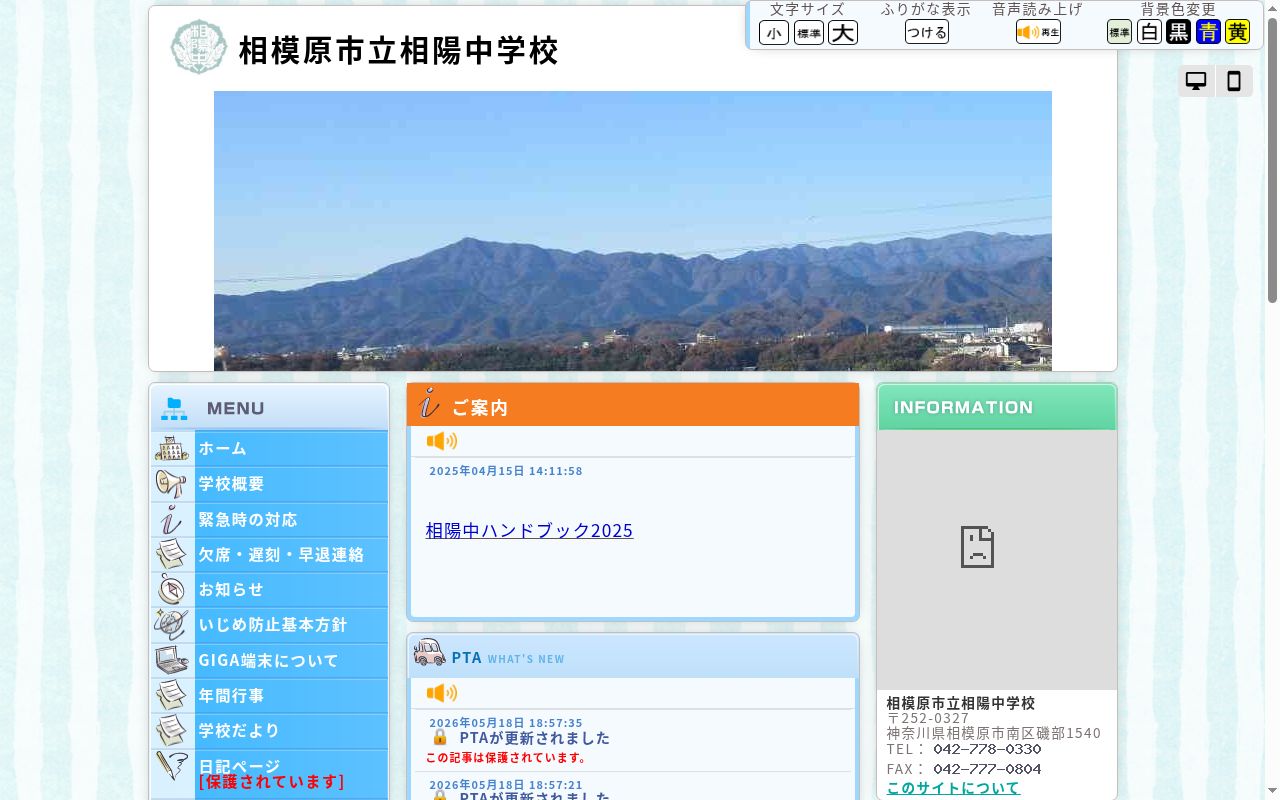This screenshot has height=800, width=1280.
Task: Click the mountain banner photo
Action: point(633,231)
